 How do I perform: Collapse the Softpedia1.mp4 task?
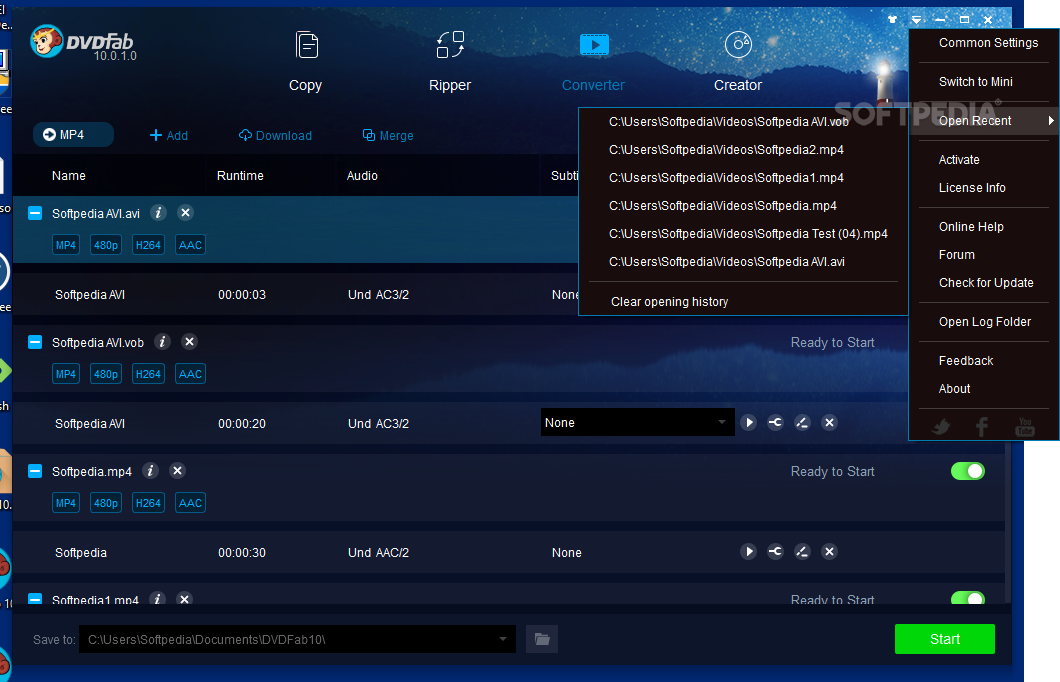pos(34,599)
